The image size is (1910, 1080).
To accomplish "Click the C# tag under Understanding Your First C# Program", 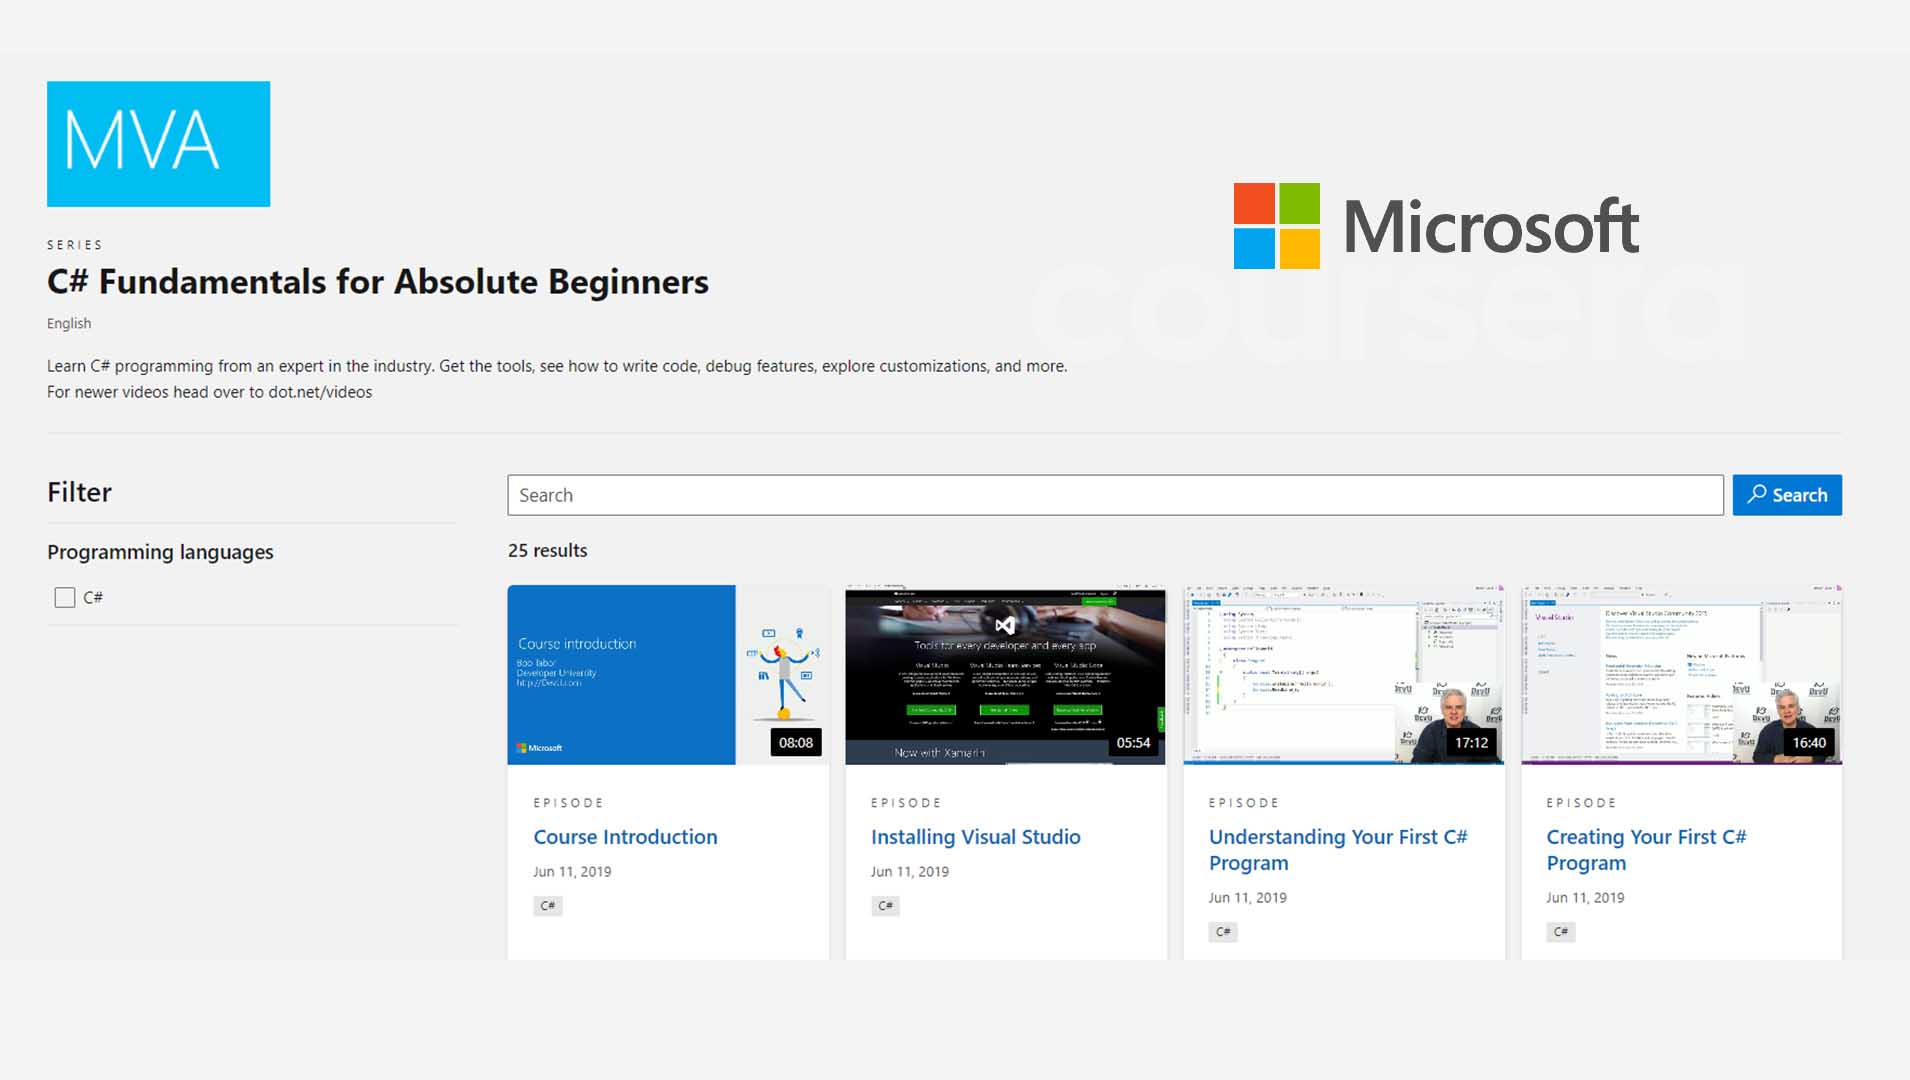I will [1223, 931].
